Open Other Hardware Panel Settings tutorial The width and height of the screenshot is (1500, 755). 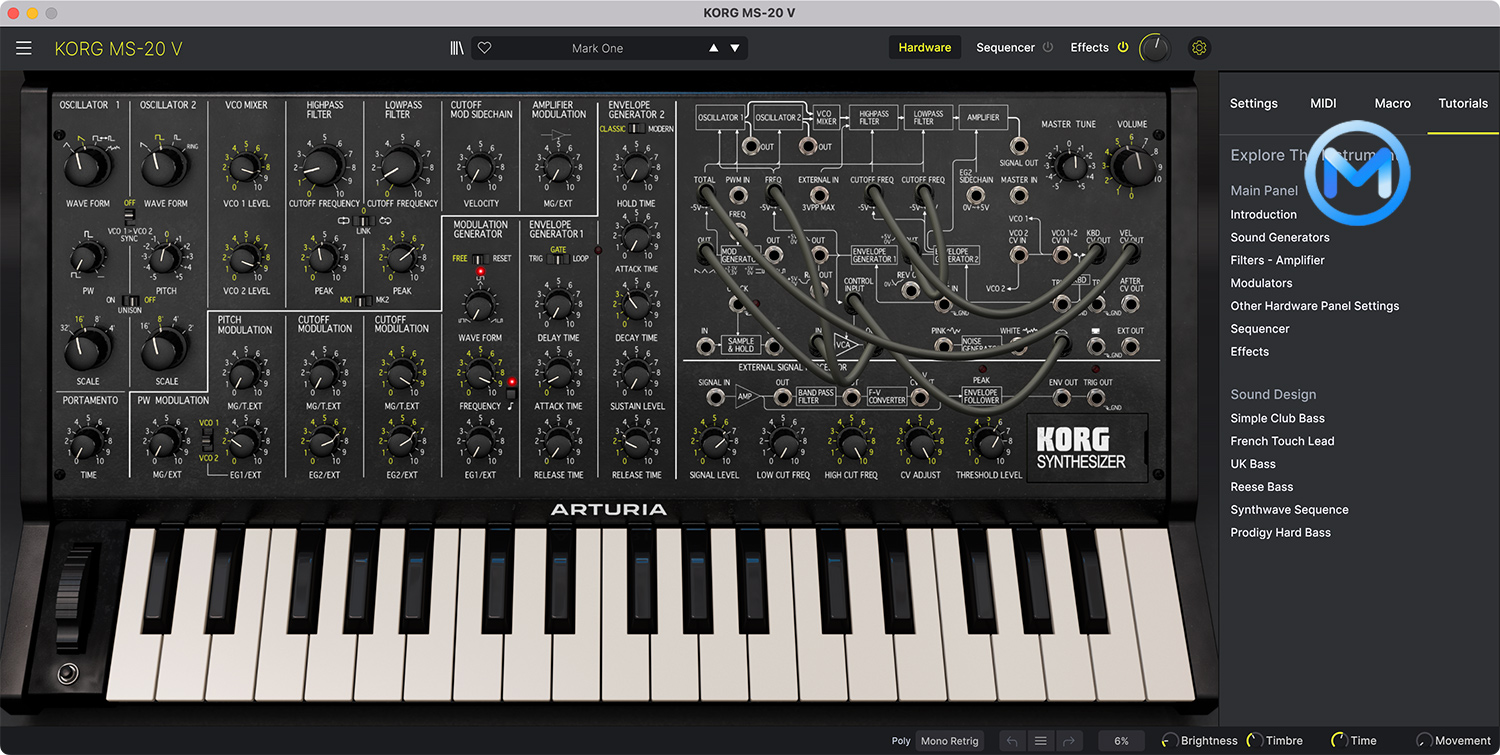1314,306
